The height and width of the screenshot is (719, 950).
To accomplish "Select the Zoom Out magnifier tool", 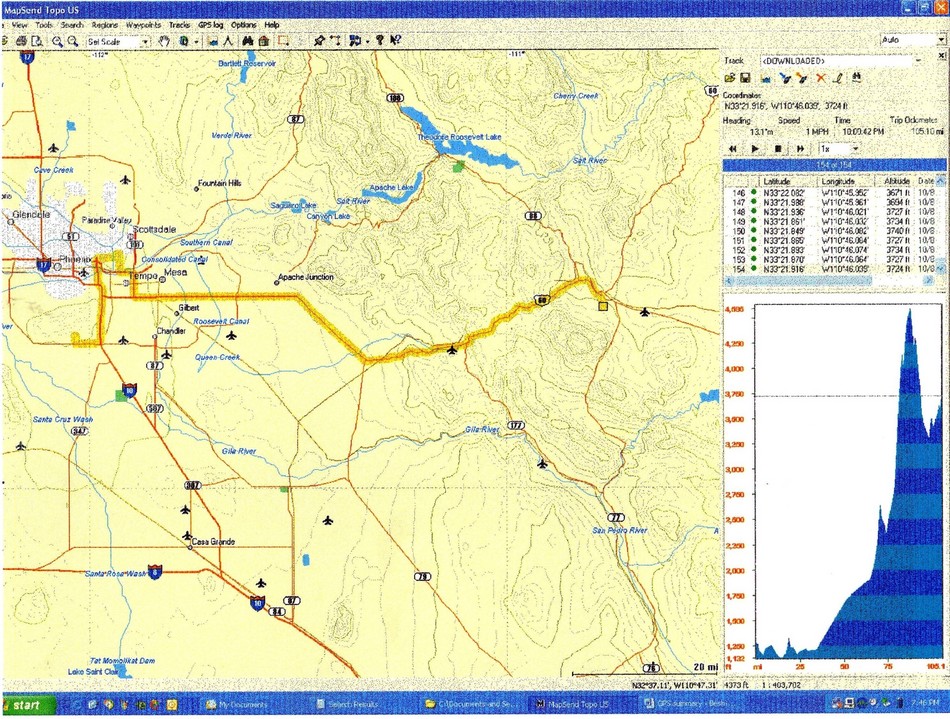I will point(73,41).
